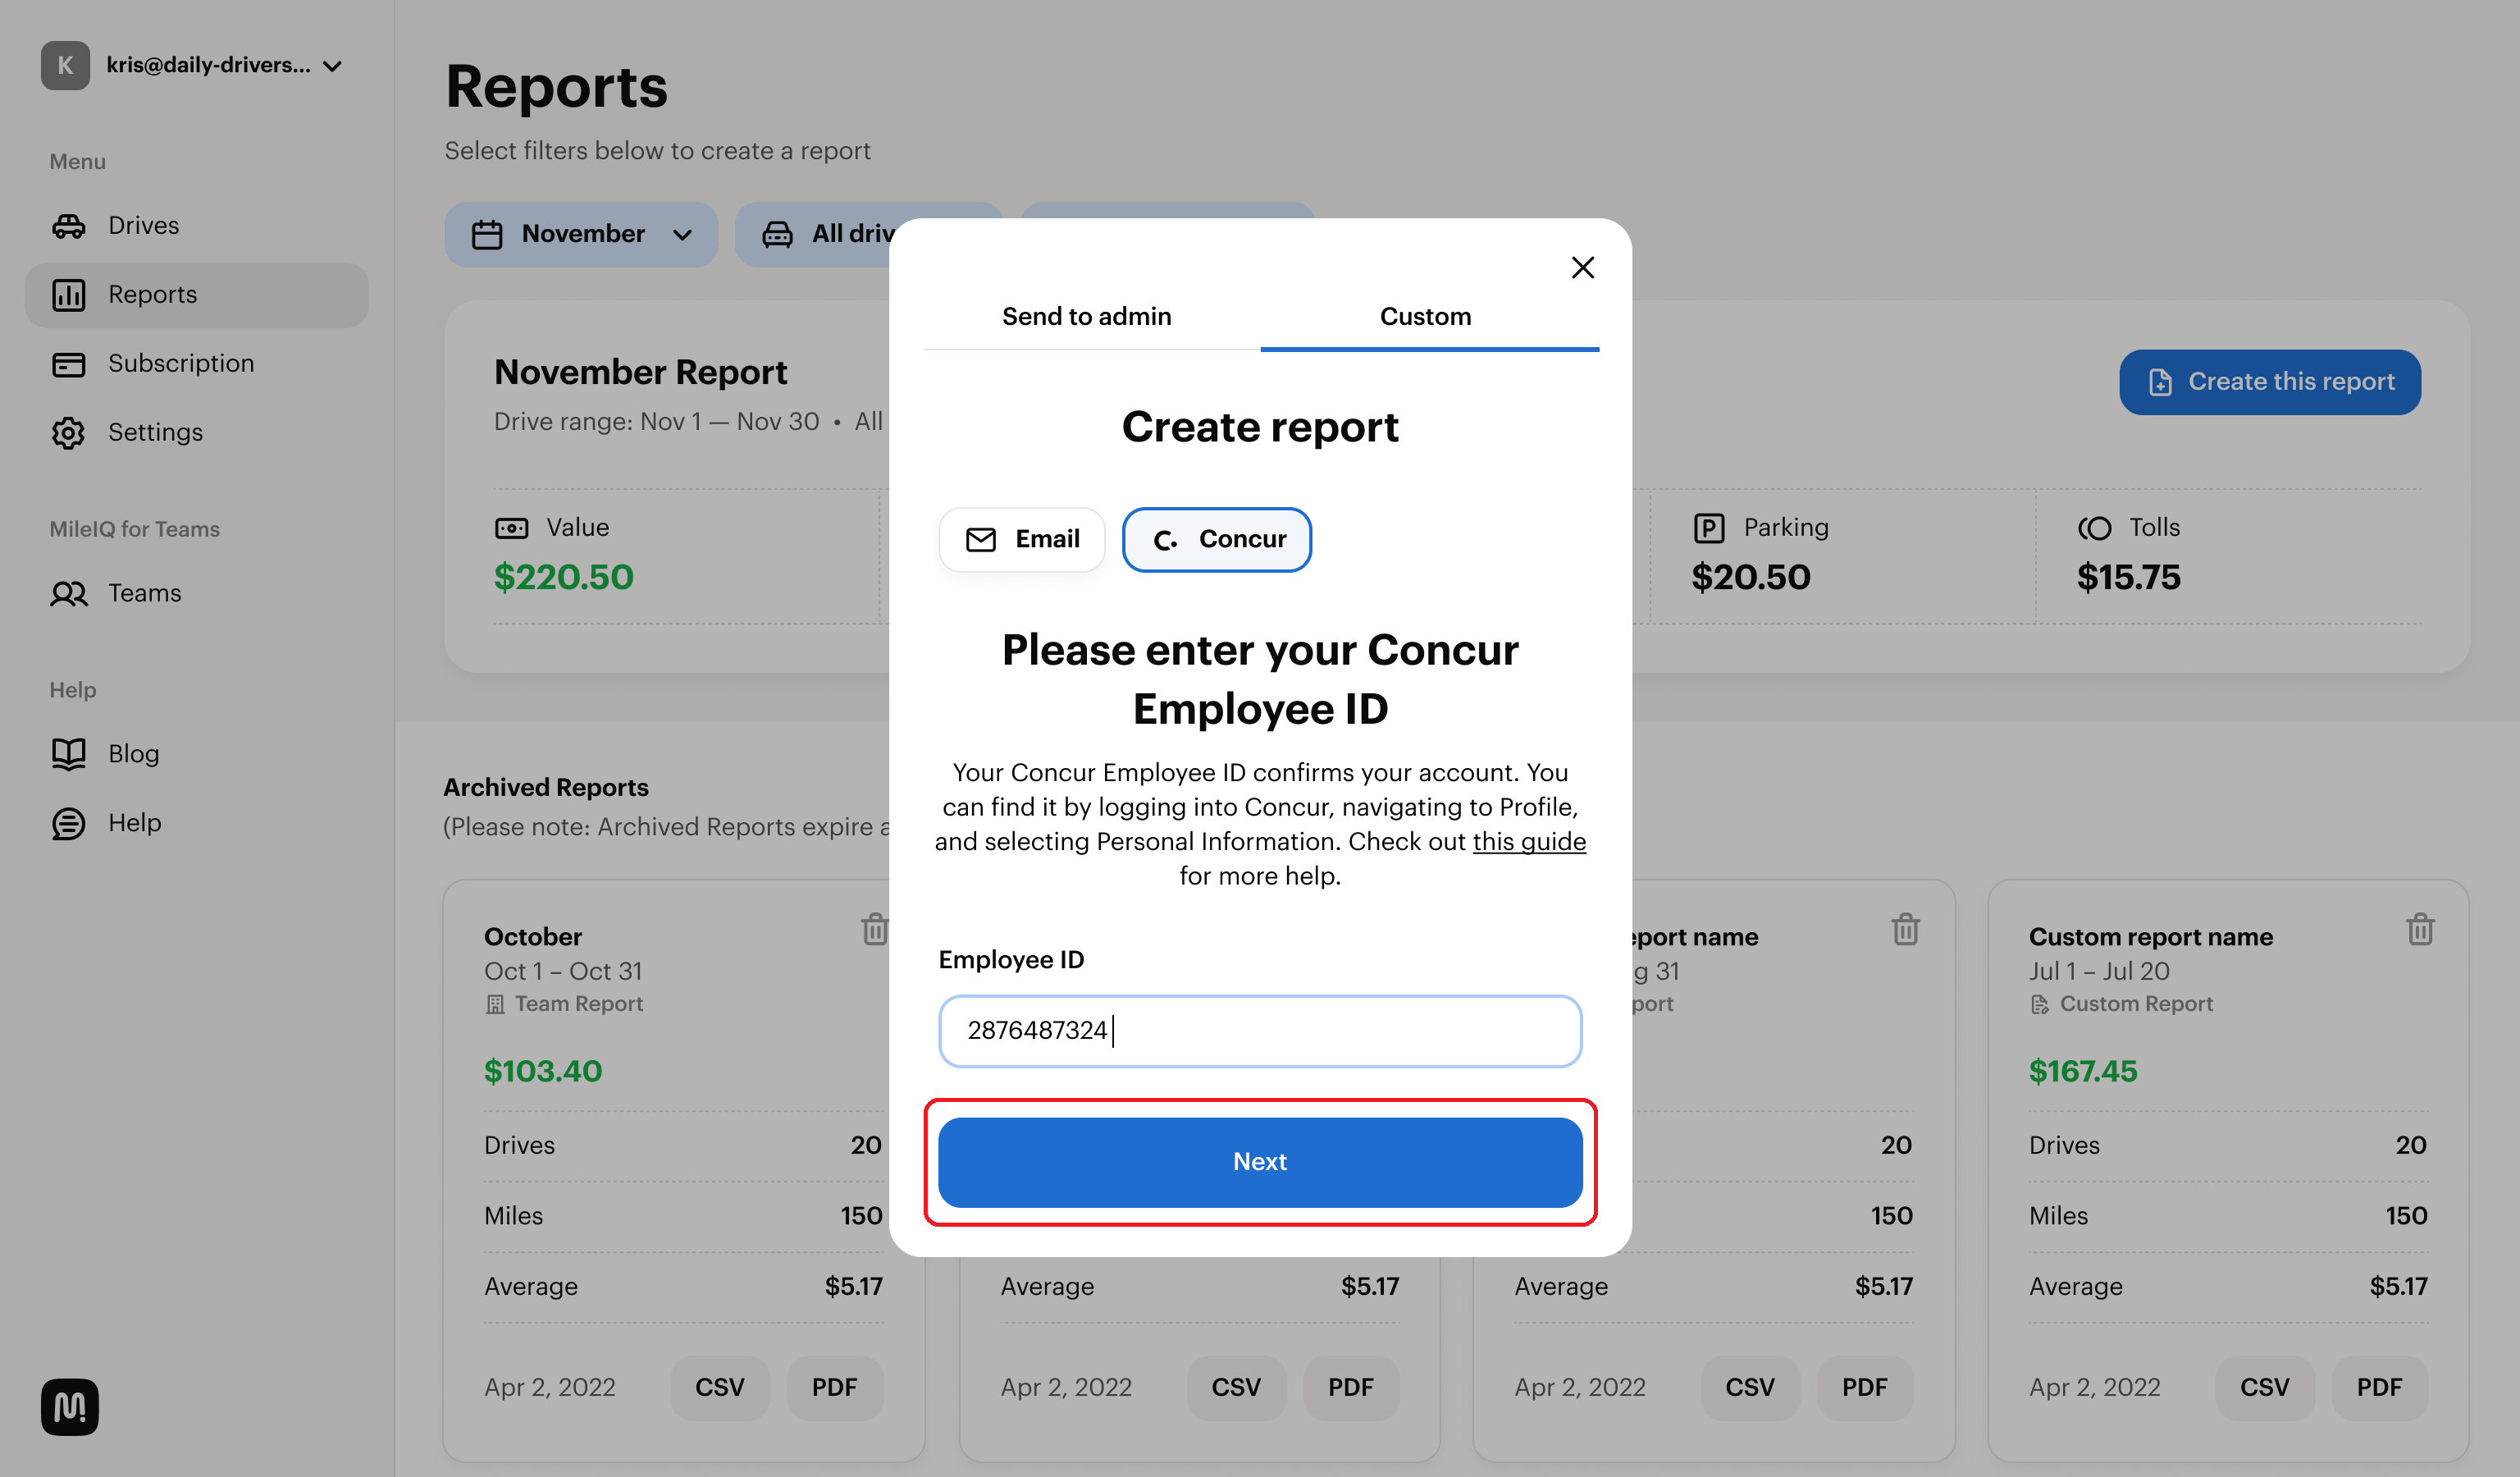Screen dimensions: 2520x1477
Task: Click the envelope icon on Email option
Action: click(980, 540)
